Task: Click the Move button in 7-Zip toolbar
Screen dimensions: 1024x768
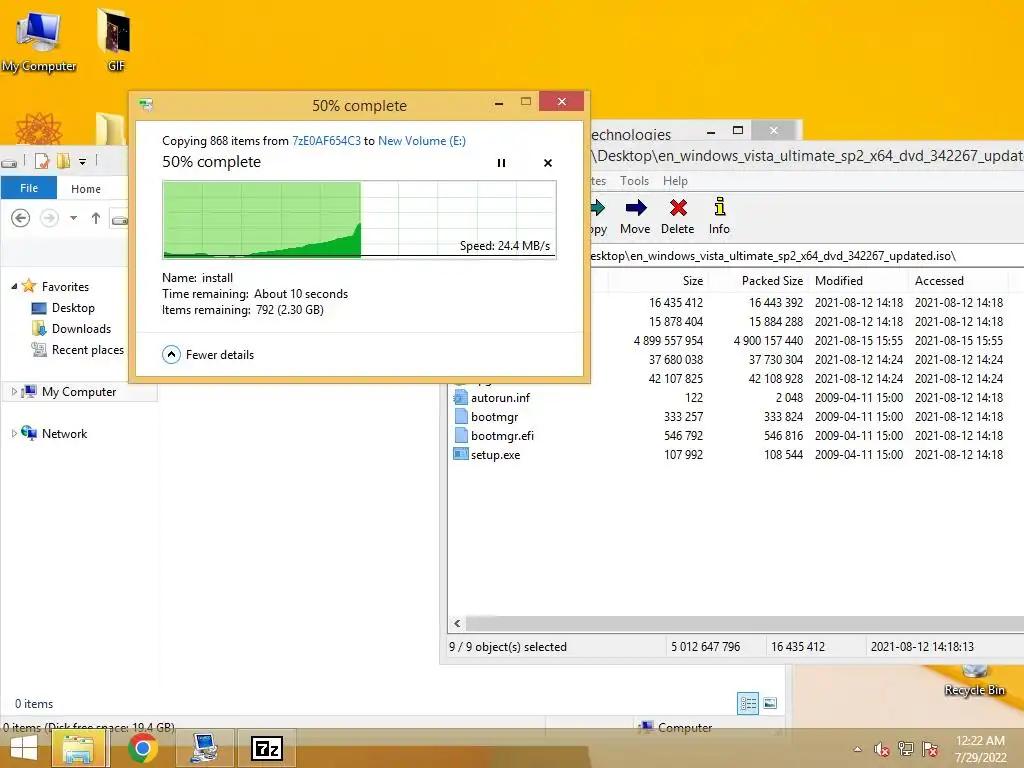Action: pos(635,217)
